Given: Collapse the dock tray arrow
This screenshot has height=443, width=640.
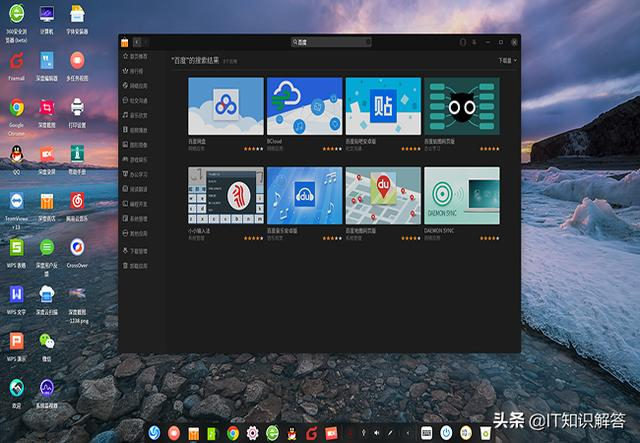Looking at the screenshot, I should [x=407, y=433].
